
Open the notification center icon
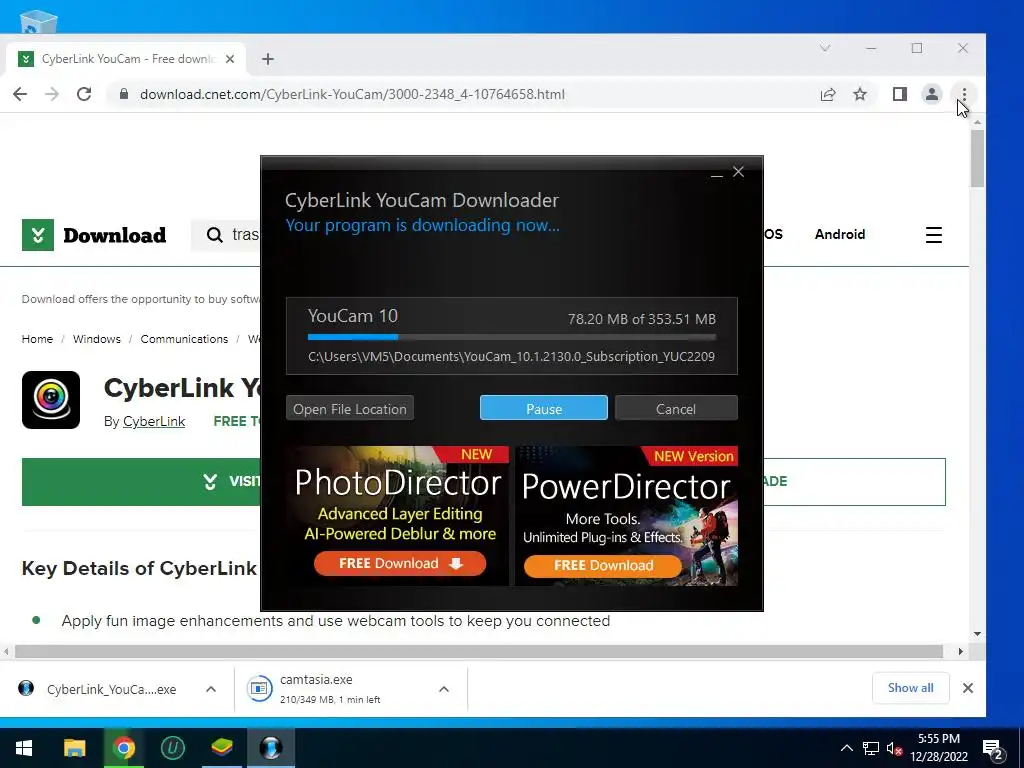(x=993, y=749)
